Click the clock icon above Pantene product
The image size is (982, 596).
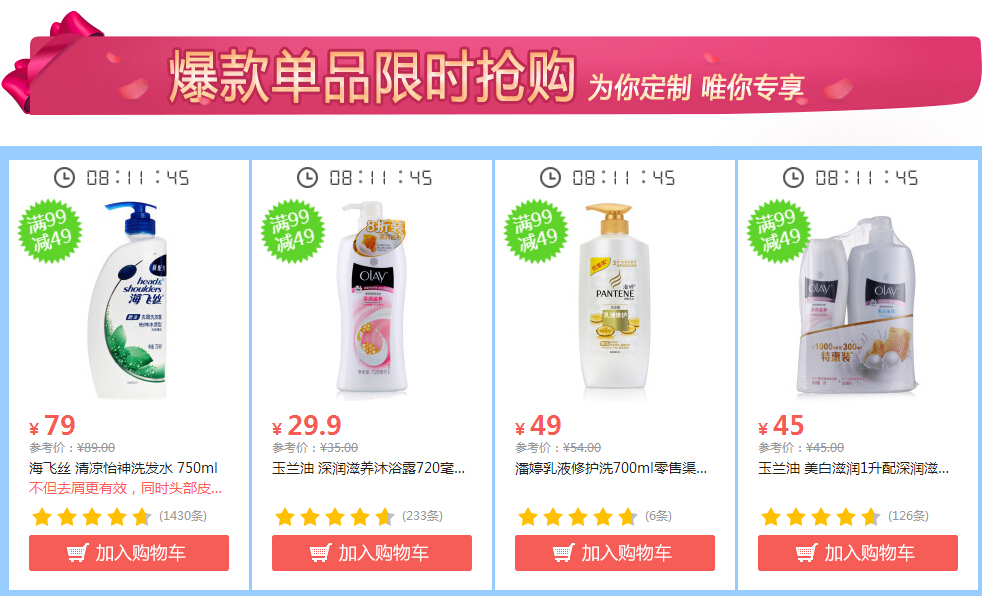click(550, 177)
